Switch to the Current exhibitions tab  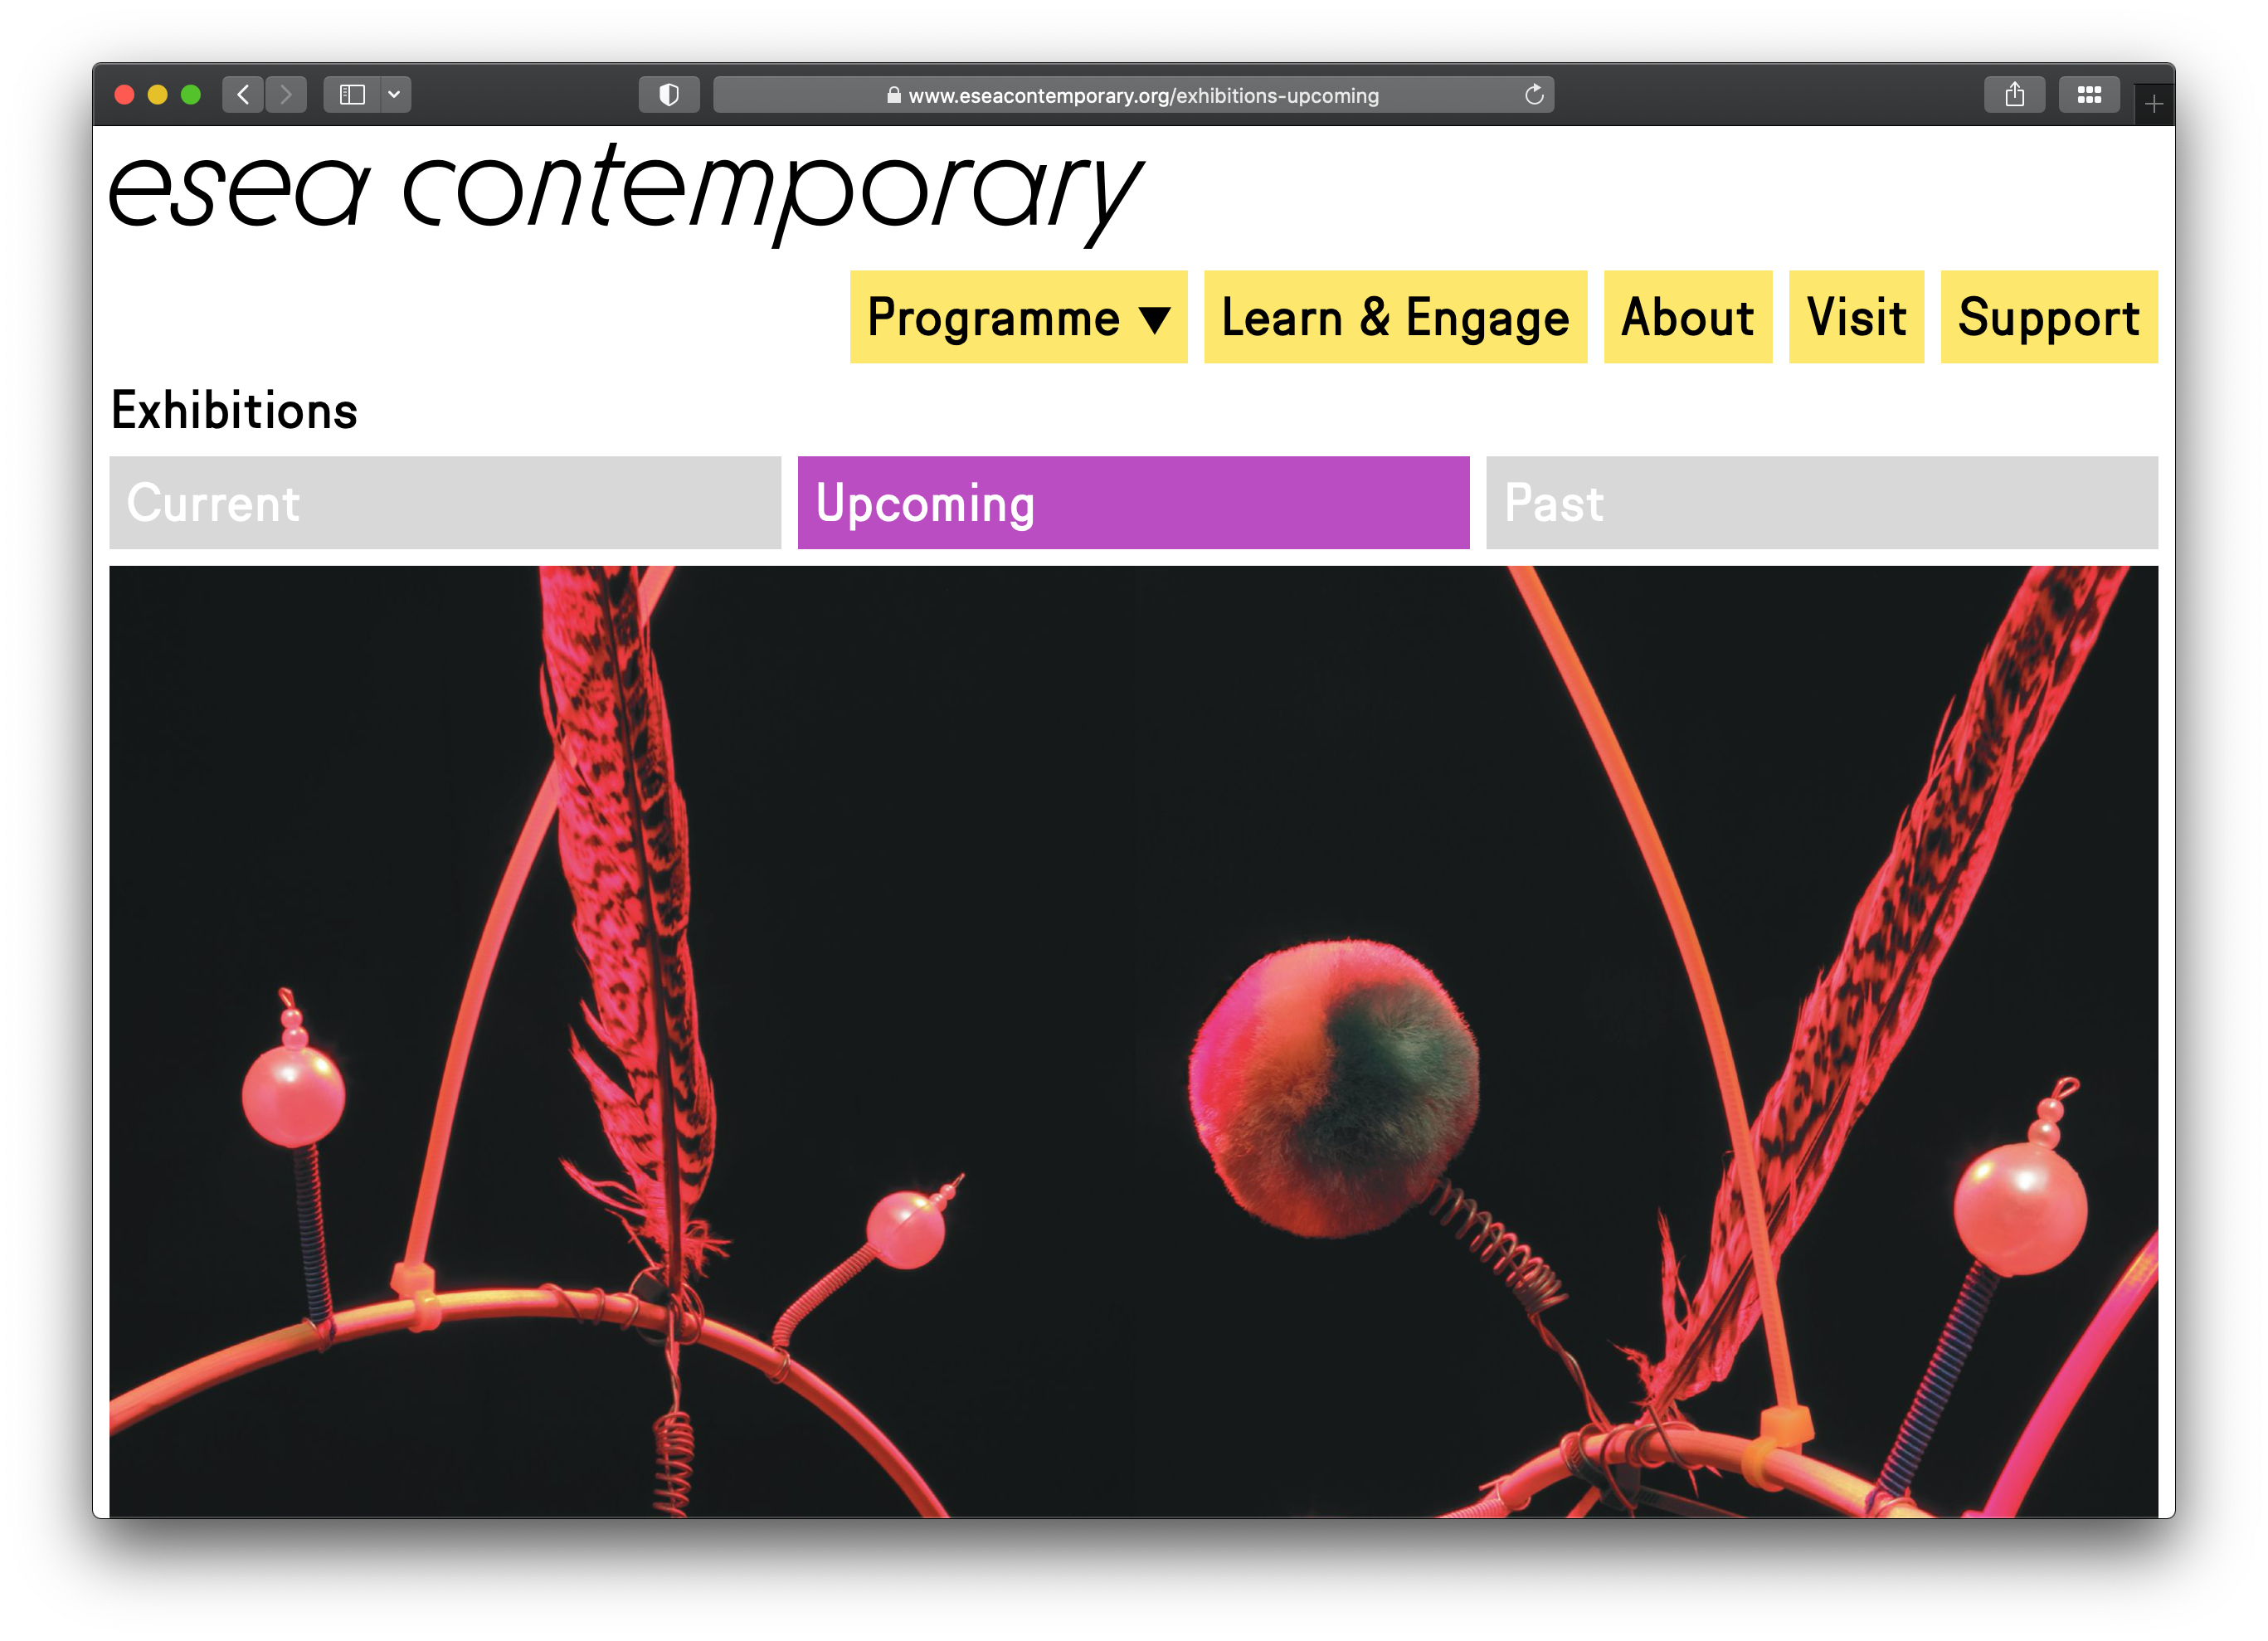coord(445,503)
